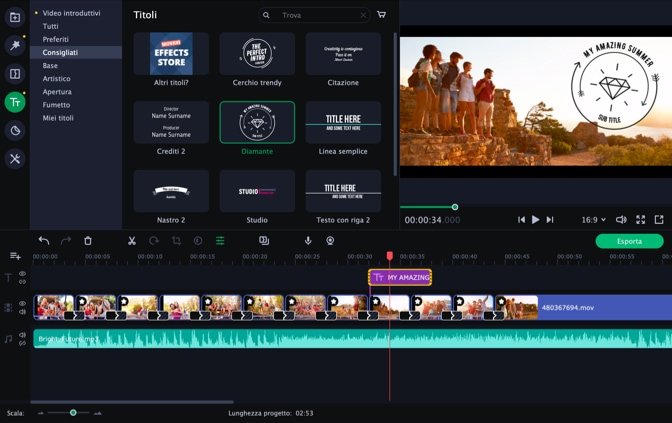Image resolution: width=672 pixels, height=423 pixels.
Task: Open the More tools tab icon
Action: [15, 159]
